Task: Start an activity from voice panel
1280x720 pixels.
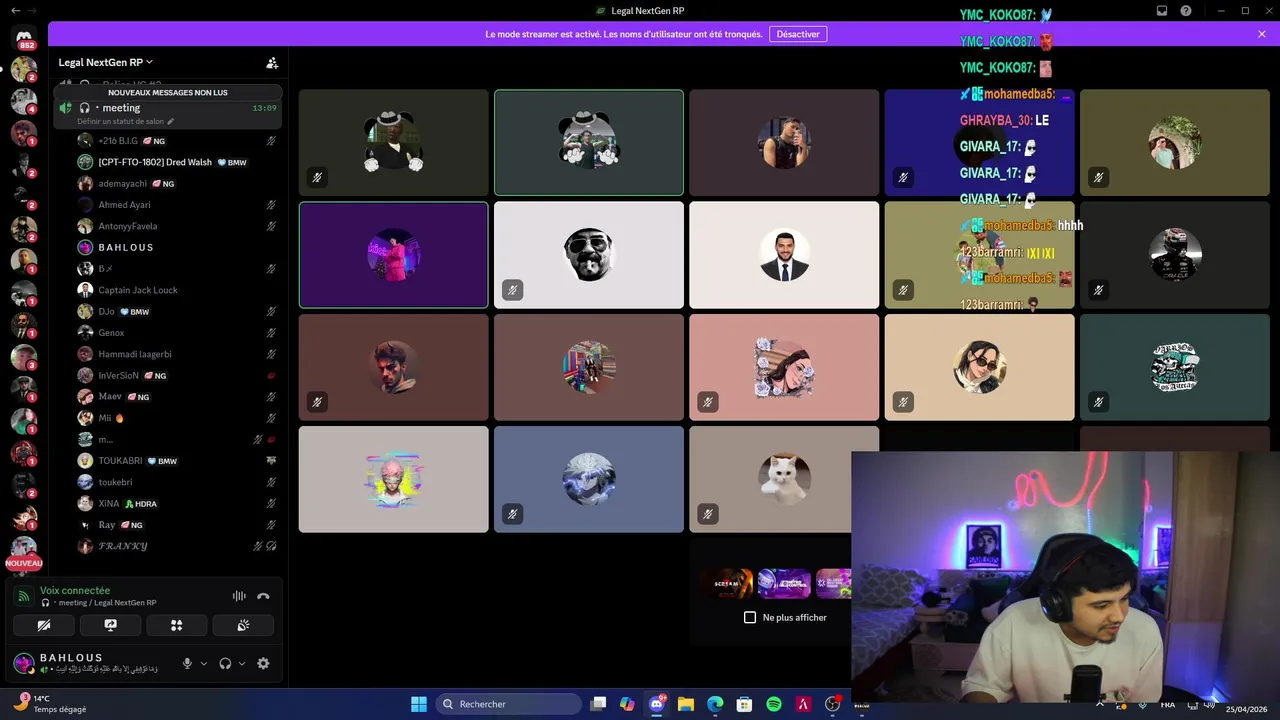Action: 177,625
